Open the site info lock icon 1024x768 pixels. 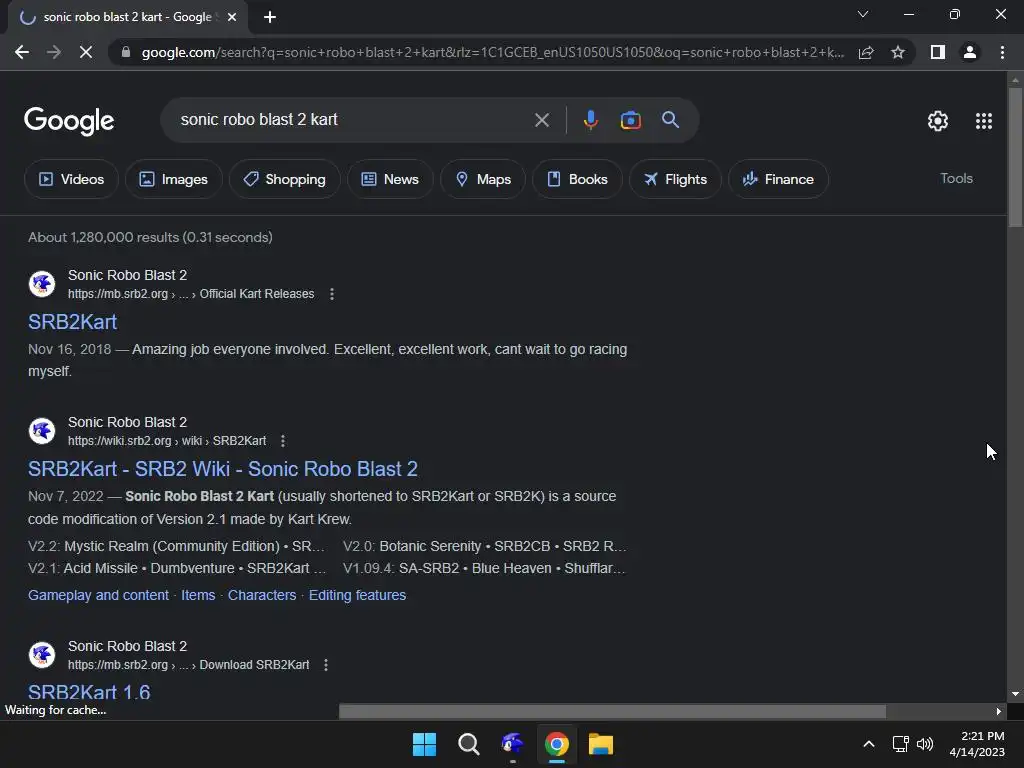click(x=125, y=52)
